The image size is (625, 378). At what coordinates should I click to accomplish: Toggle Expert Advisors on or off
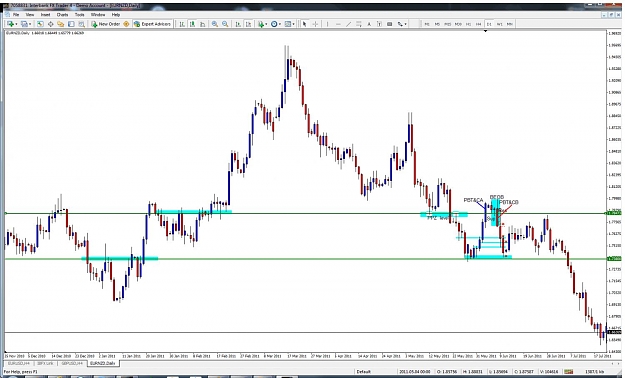tap(152, 24)
